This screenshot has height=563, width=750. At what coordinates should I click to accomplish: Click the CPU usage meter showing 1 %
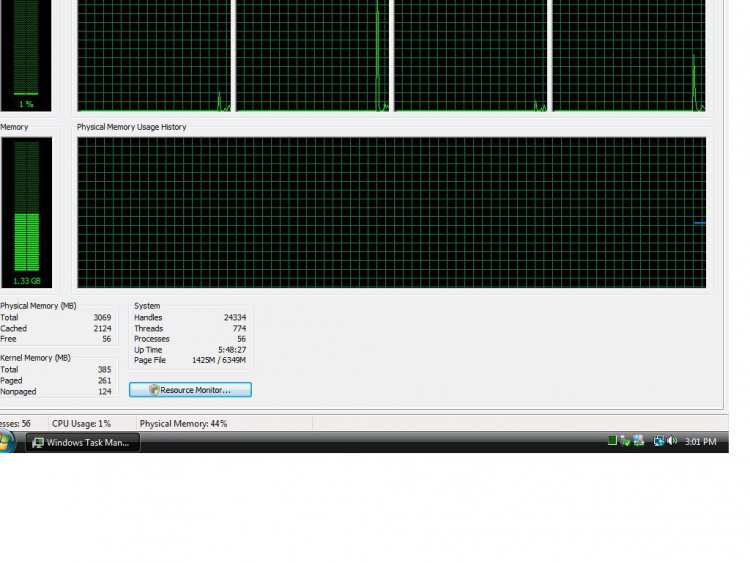pos(26,55)
